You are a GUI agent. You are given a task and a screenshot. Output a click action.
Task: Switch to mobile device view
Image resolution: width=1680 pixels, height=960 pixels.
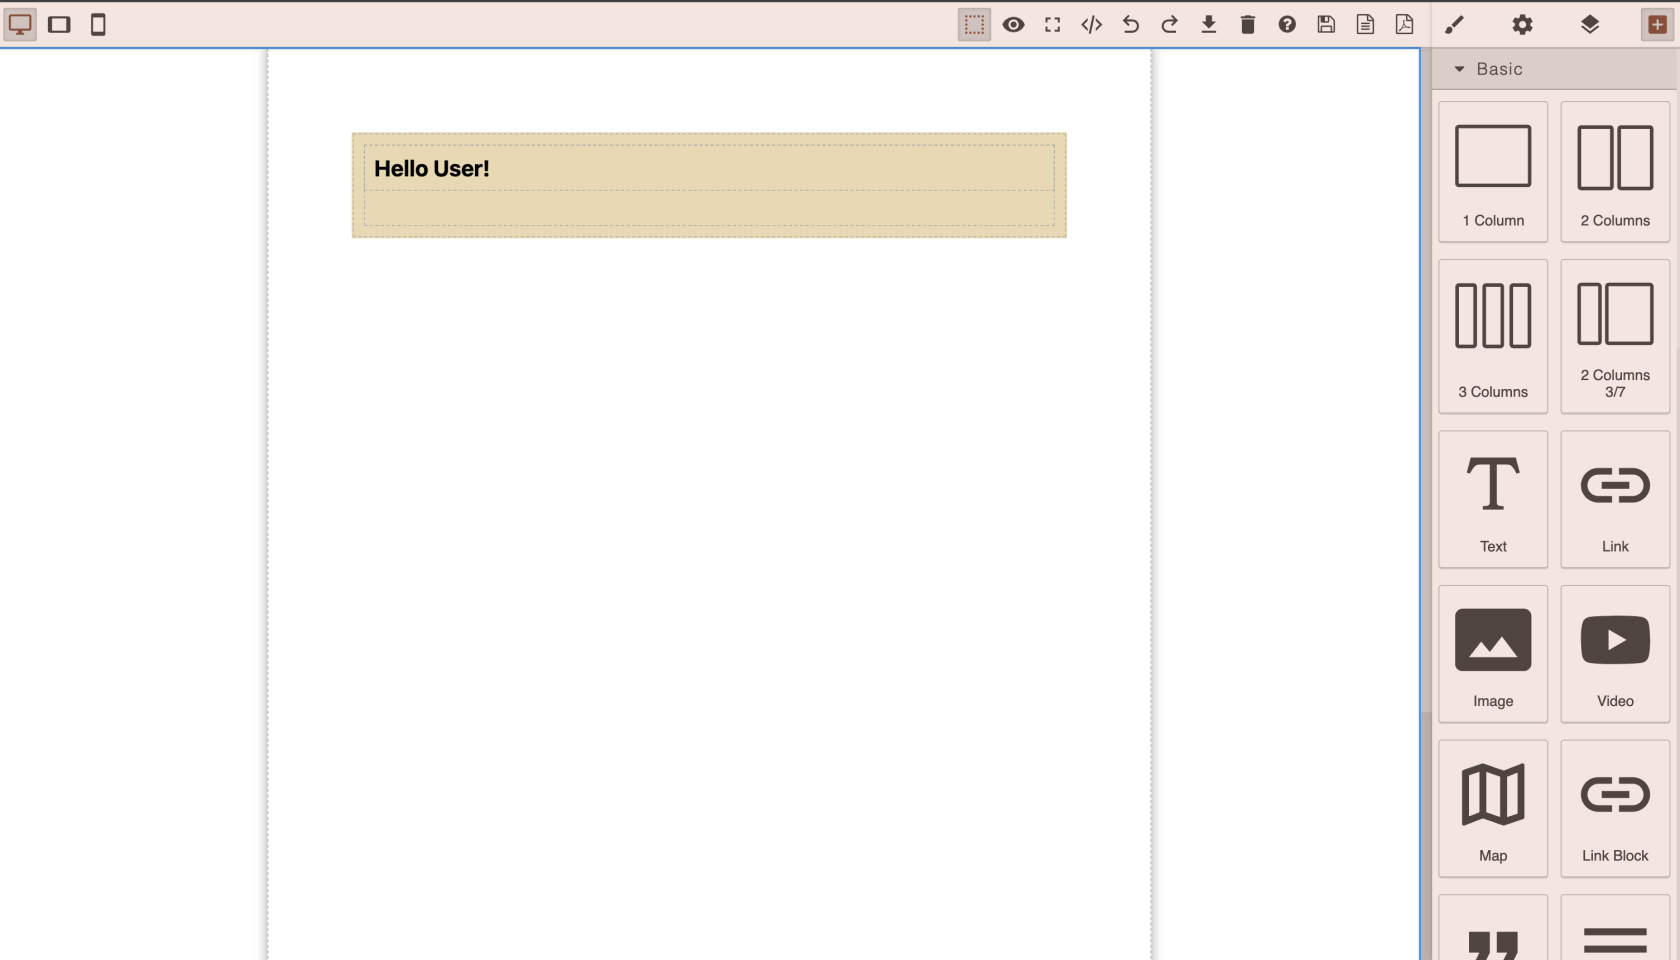pos(98,24)
